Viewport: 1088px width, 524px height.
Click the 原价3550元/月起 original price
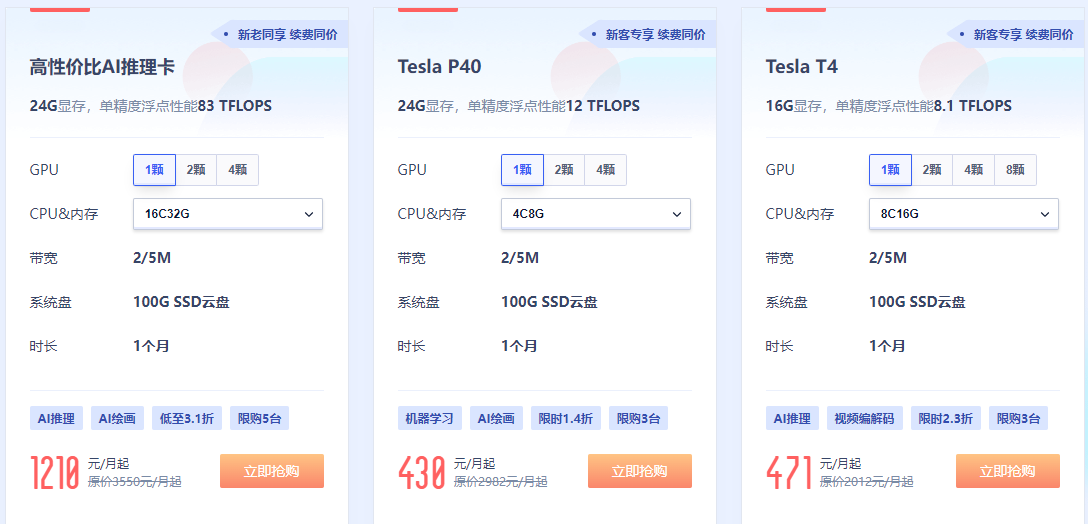(x=135, y=482)
